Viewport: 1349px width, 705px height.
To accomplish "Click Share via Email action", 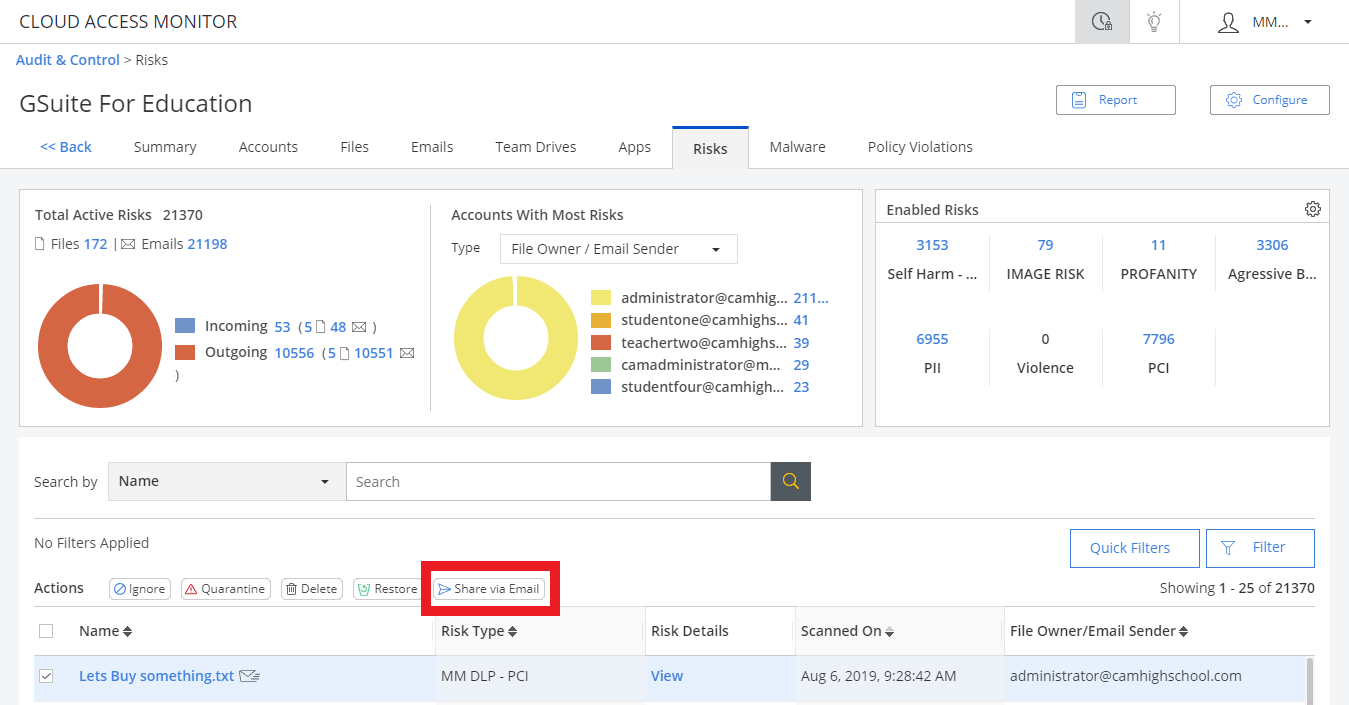I will click(x=489, y=589).
